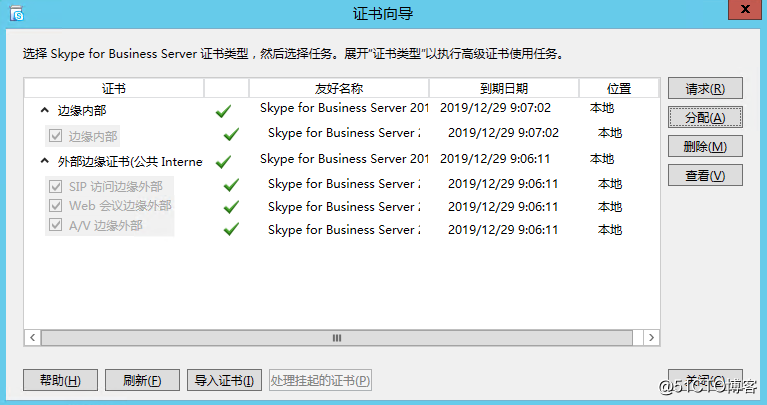Refresh list with 刷新(F) button
Viewport: 767px width, 405px height.
142,380
